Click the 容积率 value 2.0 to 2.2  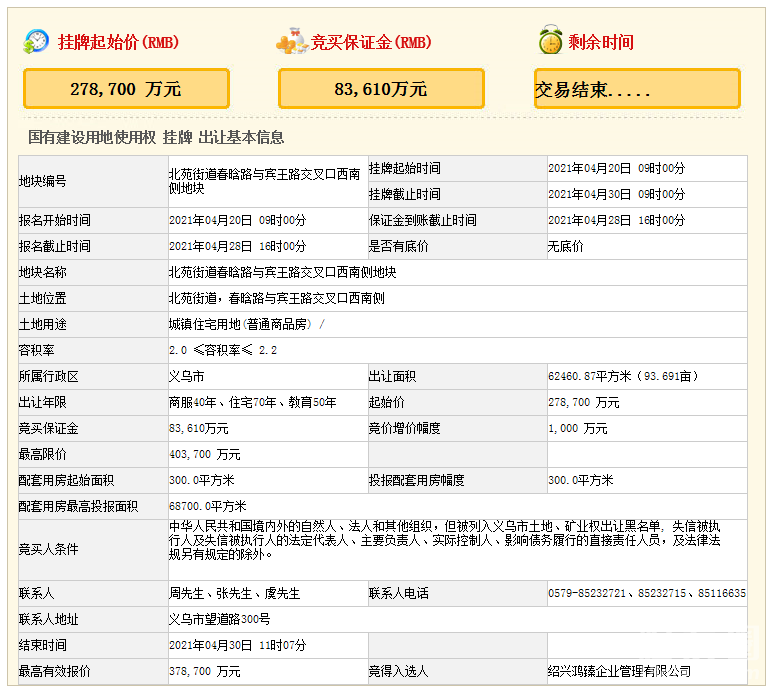pyautogui.click(x=223, y=350)
